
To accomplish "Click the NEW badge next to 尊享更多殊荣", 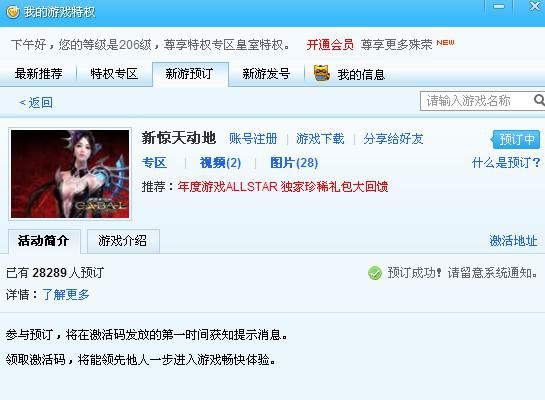I will 445,42.
